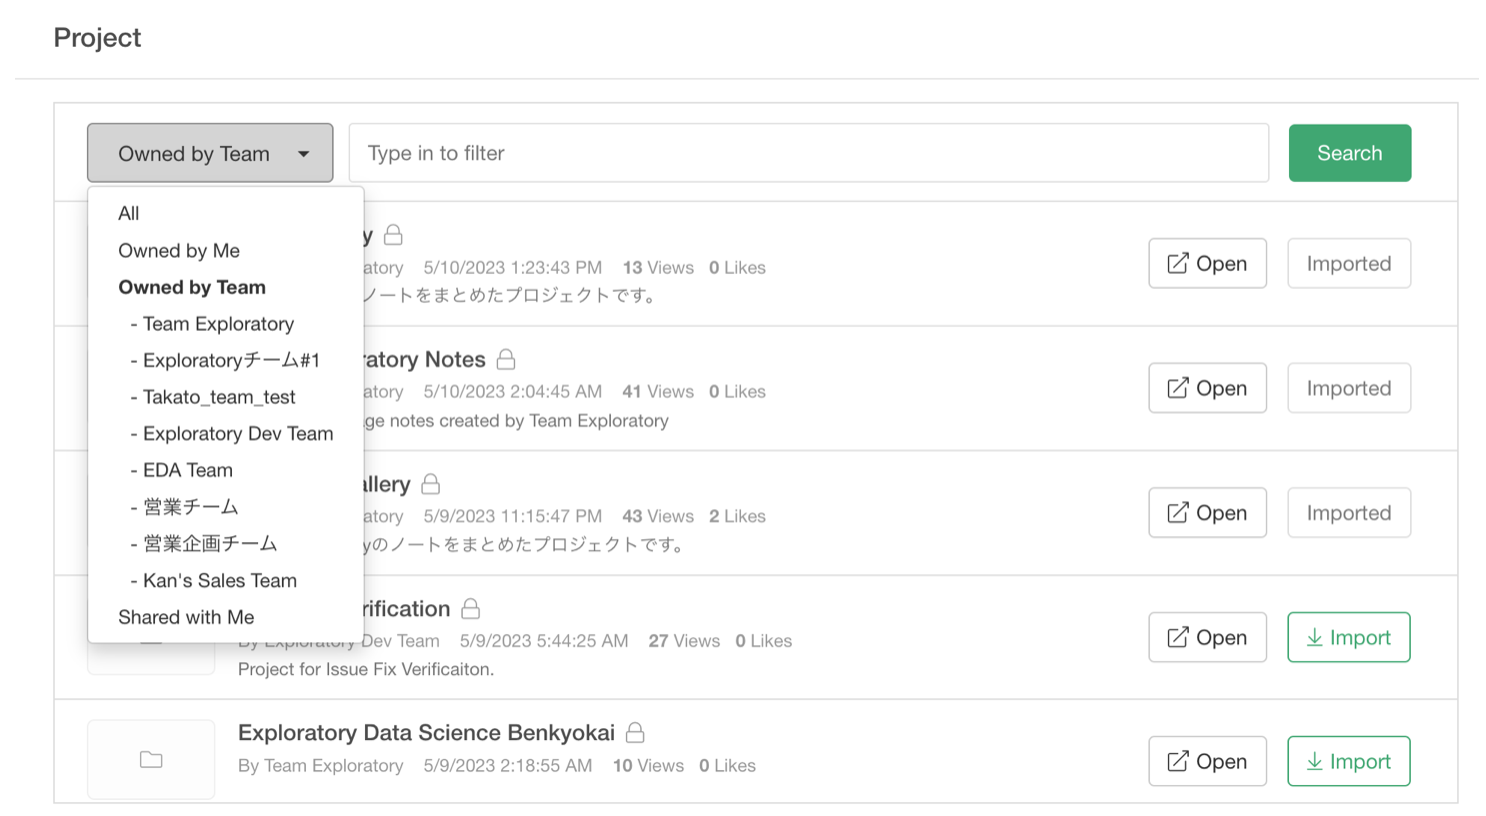The width and height of the screenshot is (1486, 816).
Task: Click lock icon in the 27 Views project row
Action: tap(471, 608)
